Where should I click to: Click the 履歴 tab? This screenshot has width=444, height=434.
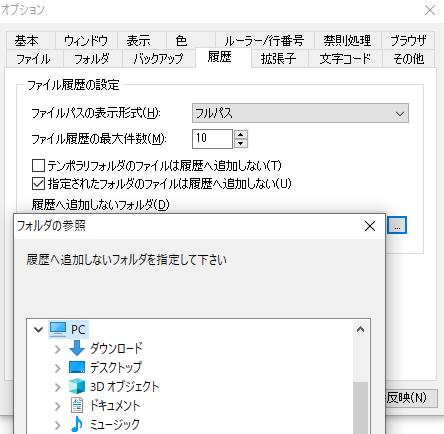coord(223,57)
